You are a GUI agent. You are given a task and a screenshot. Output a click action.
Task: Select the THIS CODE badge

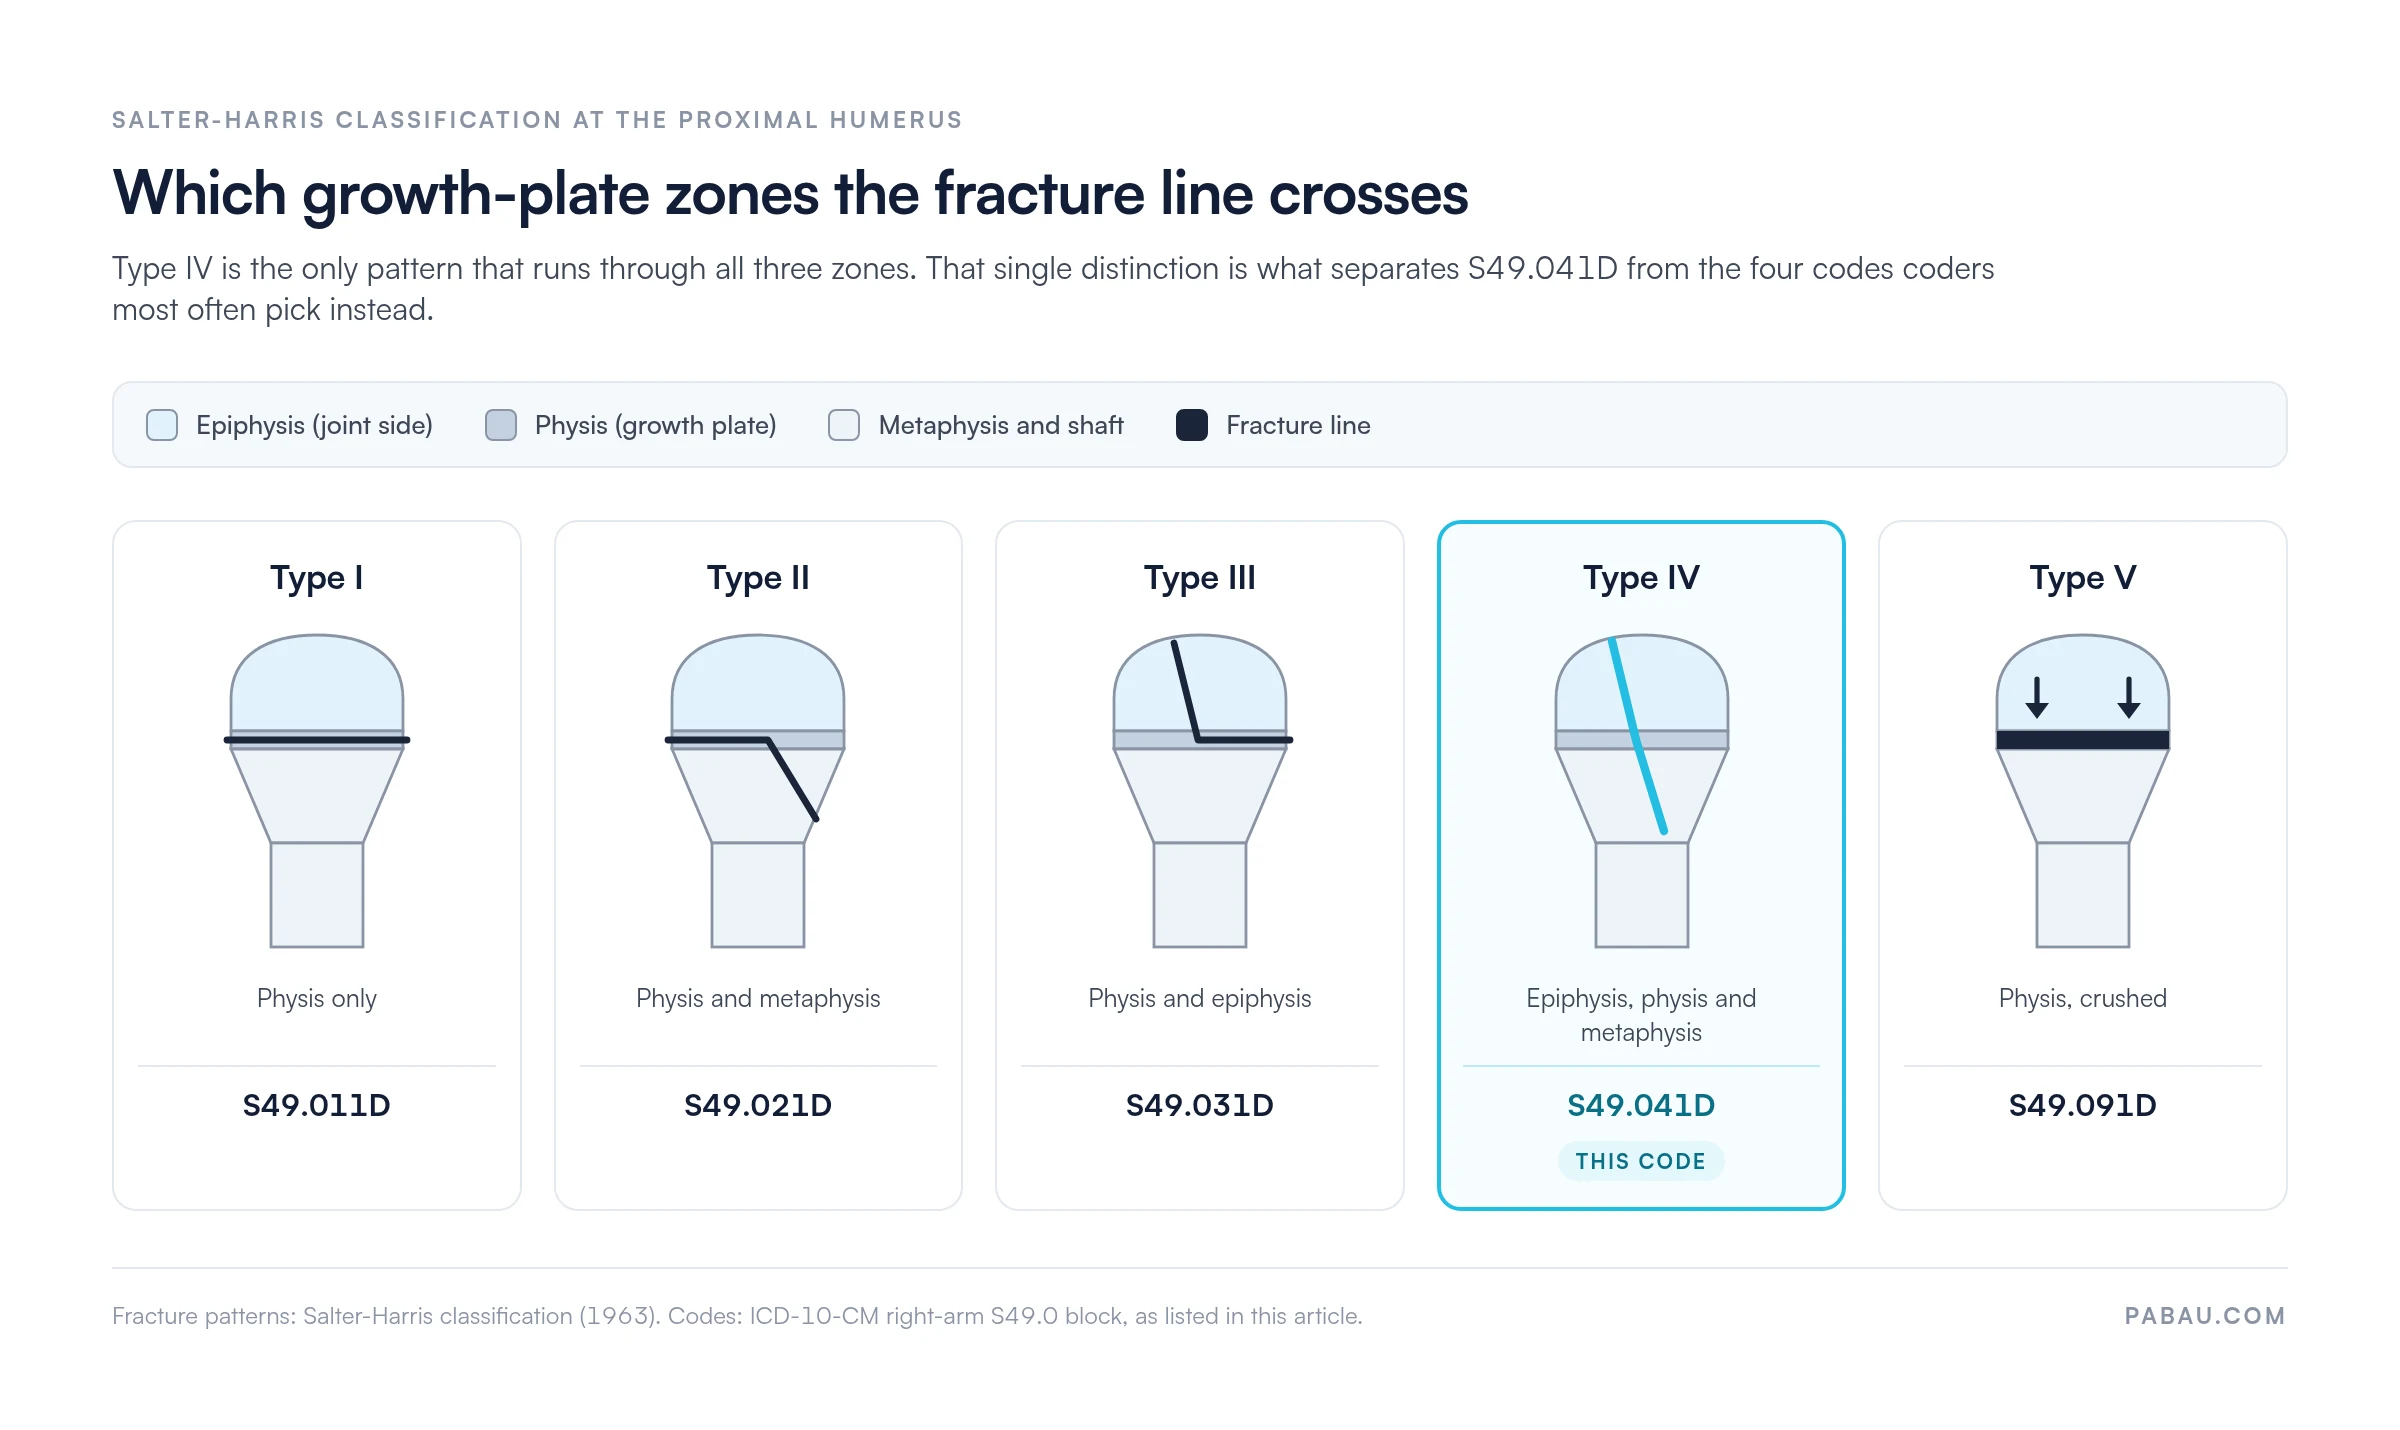(x=1641, y=1161)
